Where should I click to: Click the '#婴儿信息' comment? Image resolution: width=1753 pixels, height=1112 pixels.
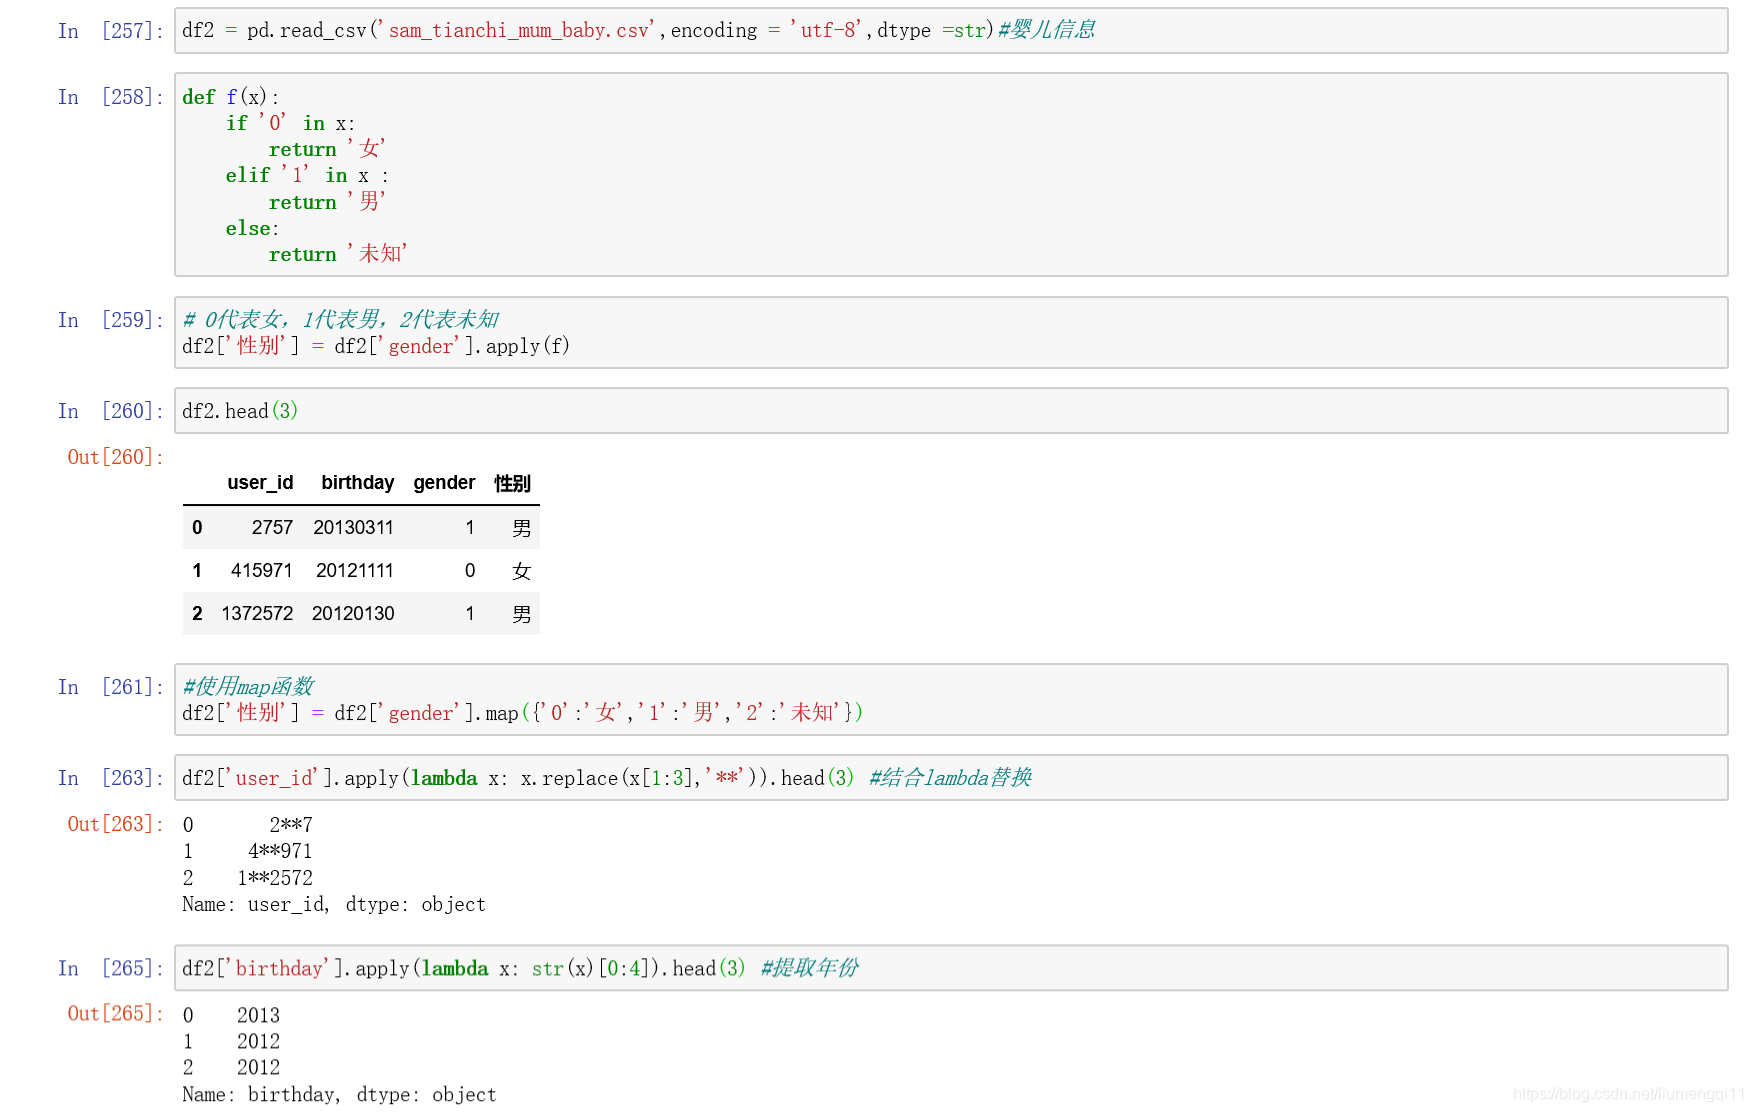tap(1047, 30)
